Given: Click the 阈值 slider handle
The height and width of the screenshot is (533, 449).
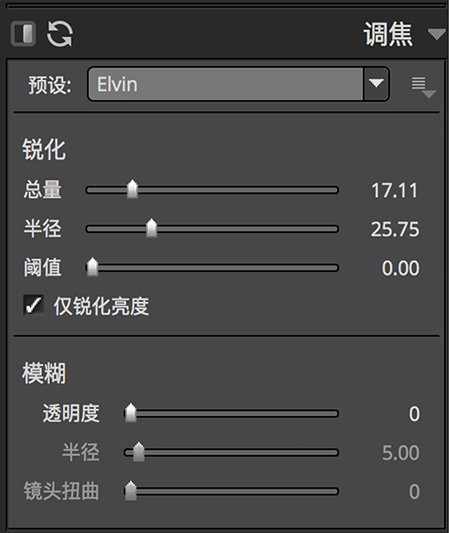Looking at the screenshot, I should (92, 267).
